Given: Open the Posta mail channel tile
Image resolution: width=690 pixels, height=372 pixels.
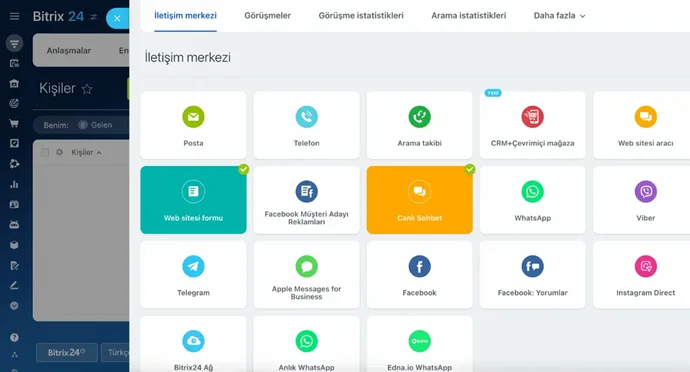Looking at the screenshot, I should click(193, 125).
